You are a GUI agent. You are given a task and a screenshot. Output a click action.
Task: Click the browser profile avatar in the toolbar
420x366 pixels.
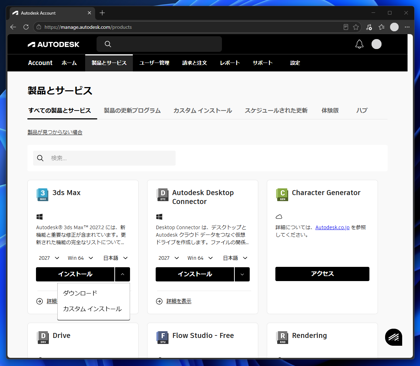pos(394,27)
